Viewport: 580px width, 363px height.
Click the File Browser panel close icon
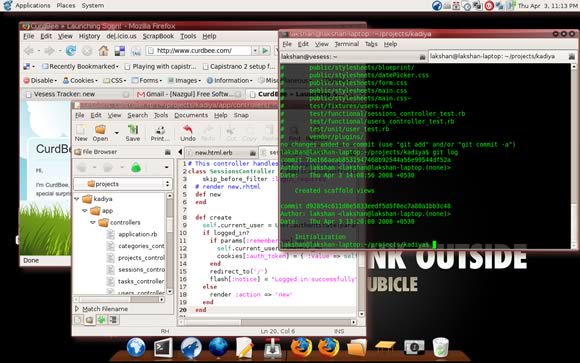coord(168,152)
